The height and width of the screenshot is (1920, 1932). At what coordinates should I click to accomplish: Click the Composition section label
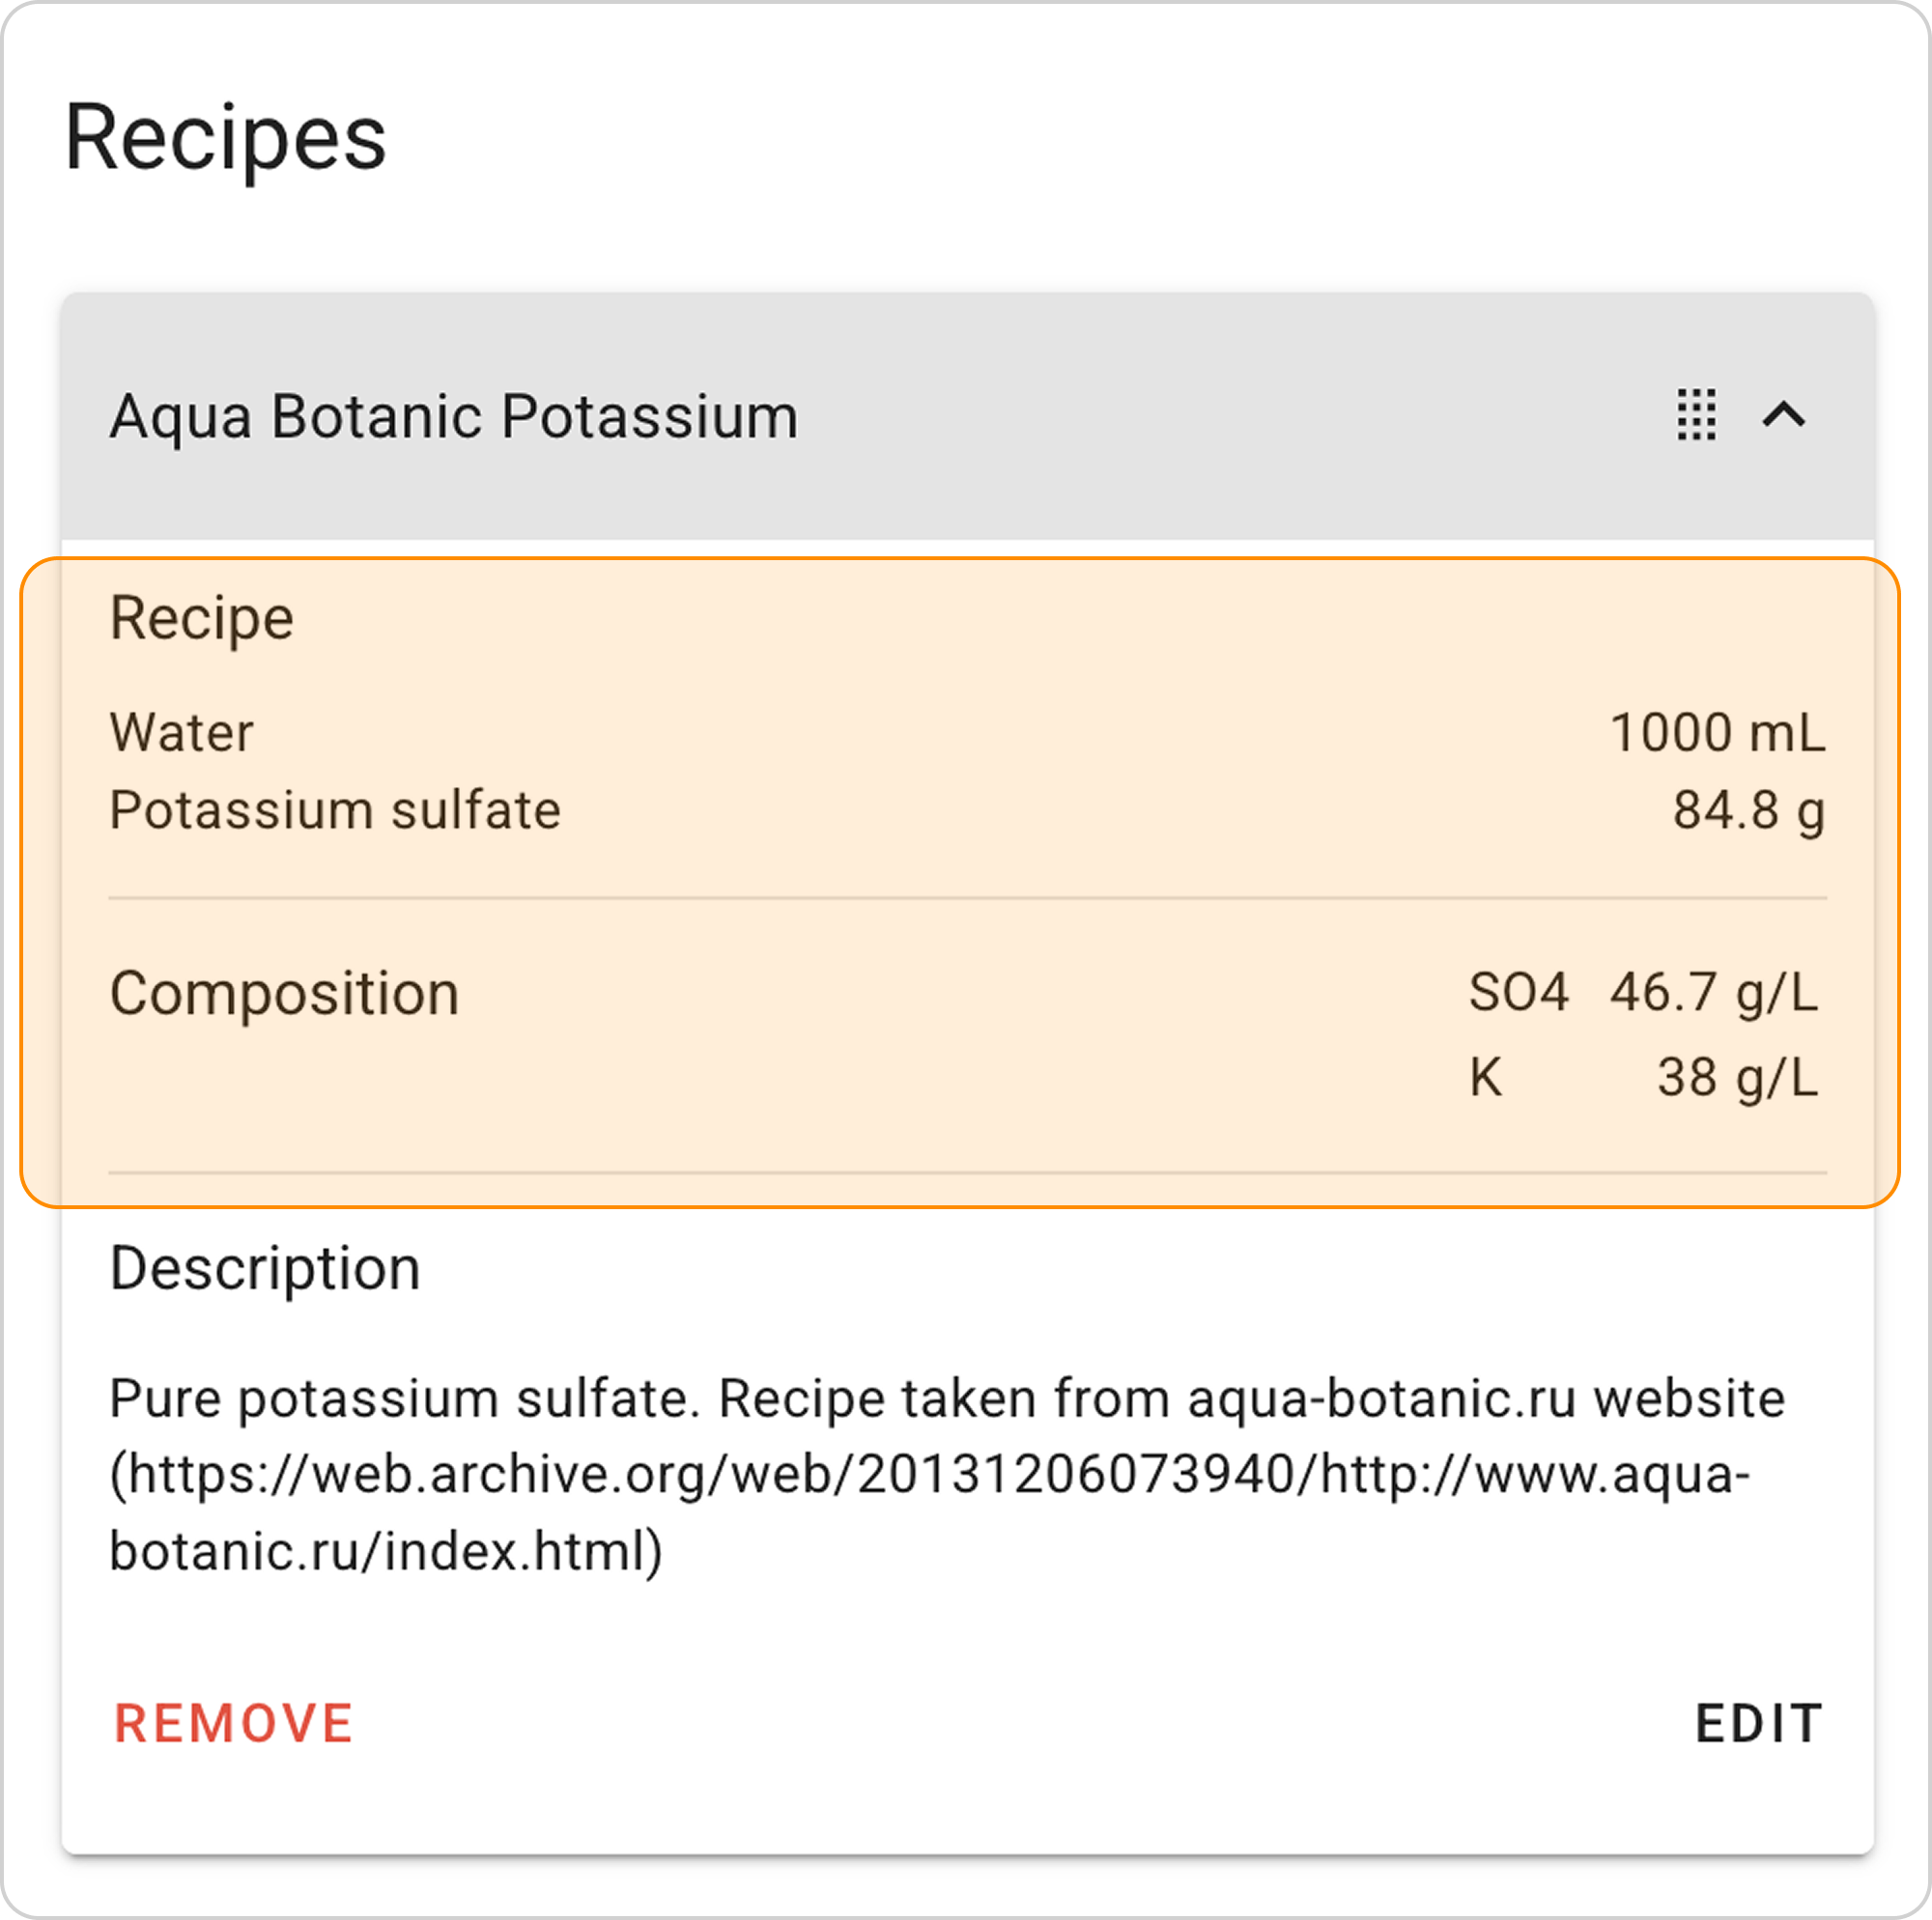click(x=284, y=994)
